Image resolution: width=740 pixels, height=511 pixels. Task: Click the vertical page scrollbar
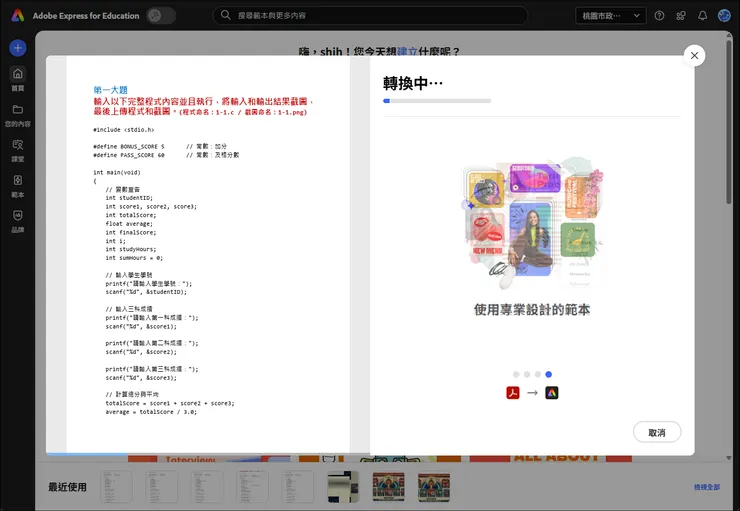[729, 123]
